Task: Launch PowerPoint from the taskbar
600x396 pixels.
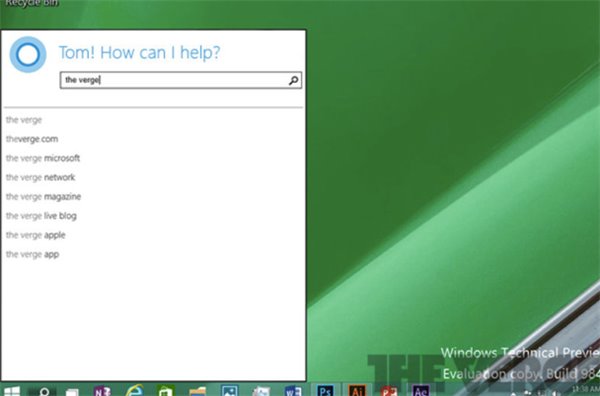Action: pos(389,391)
